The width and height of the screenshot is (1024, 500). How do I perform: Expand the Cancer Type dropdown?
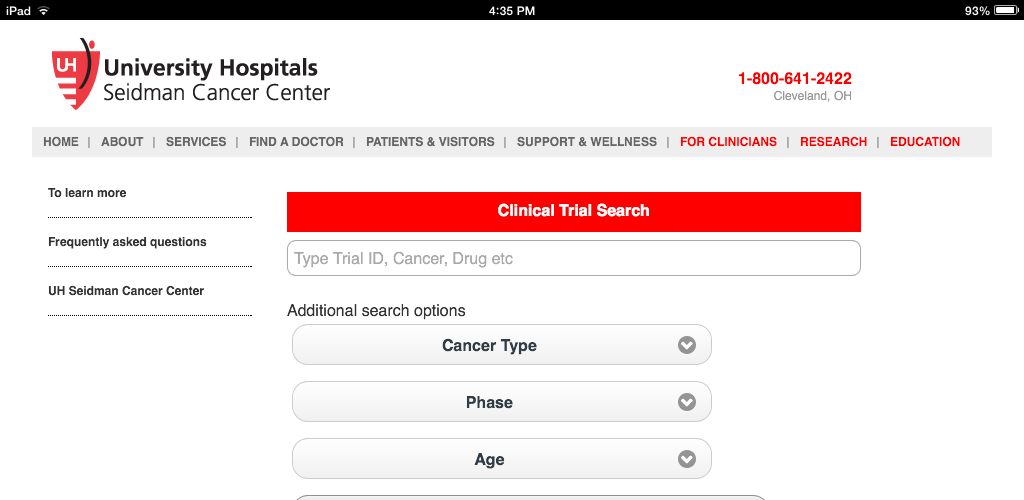point(490,345)
